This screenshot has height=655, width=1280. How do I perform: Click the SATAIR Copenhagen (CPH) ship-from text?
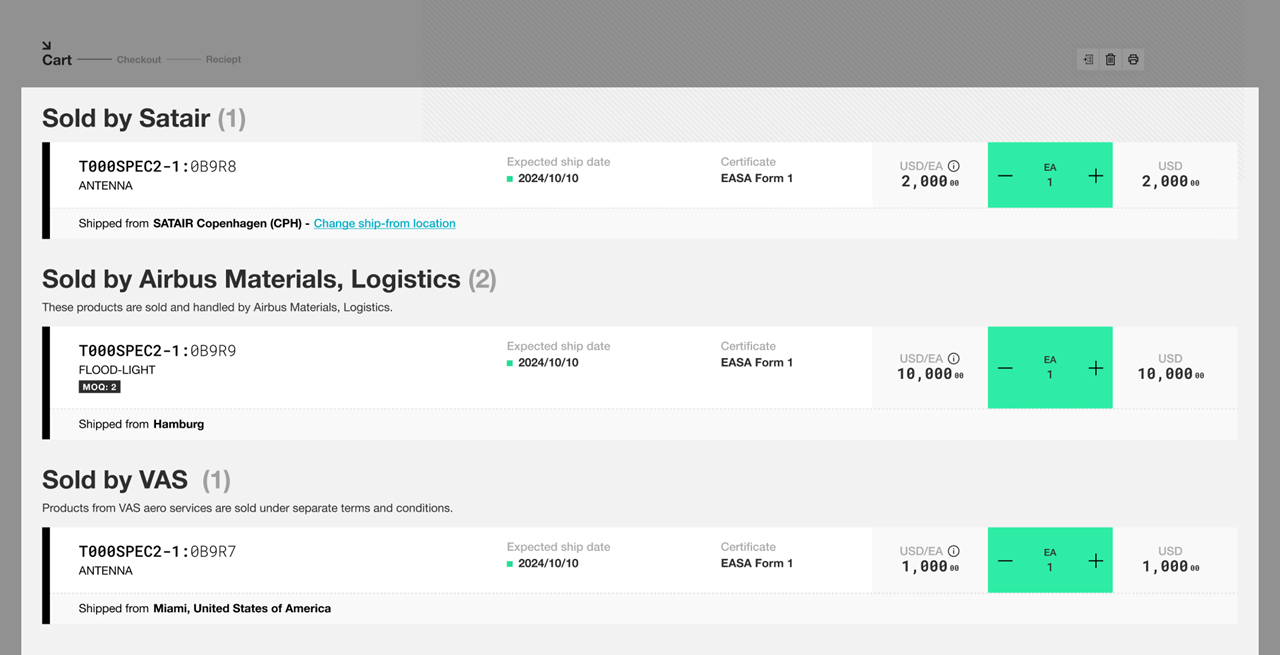pyautogui.click(x=227, y=224)
